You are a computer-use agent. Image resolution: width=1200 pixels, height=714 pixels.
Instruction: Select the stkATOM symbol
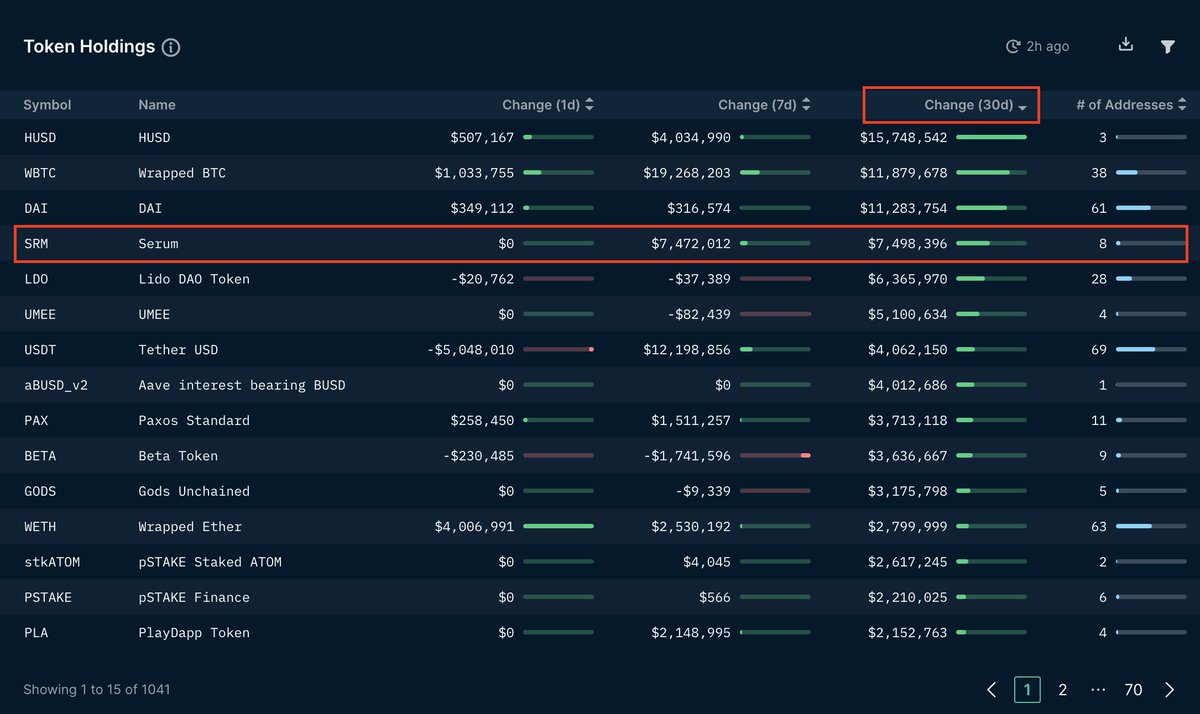click(52, 562)
